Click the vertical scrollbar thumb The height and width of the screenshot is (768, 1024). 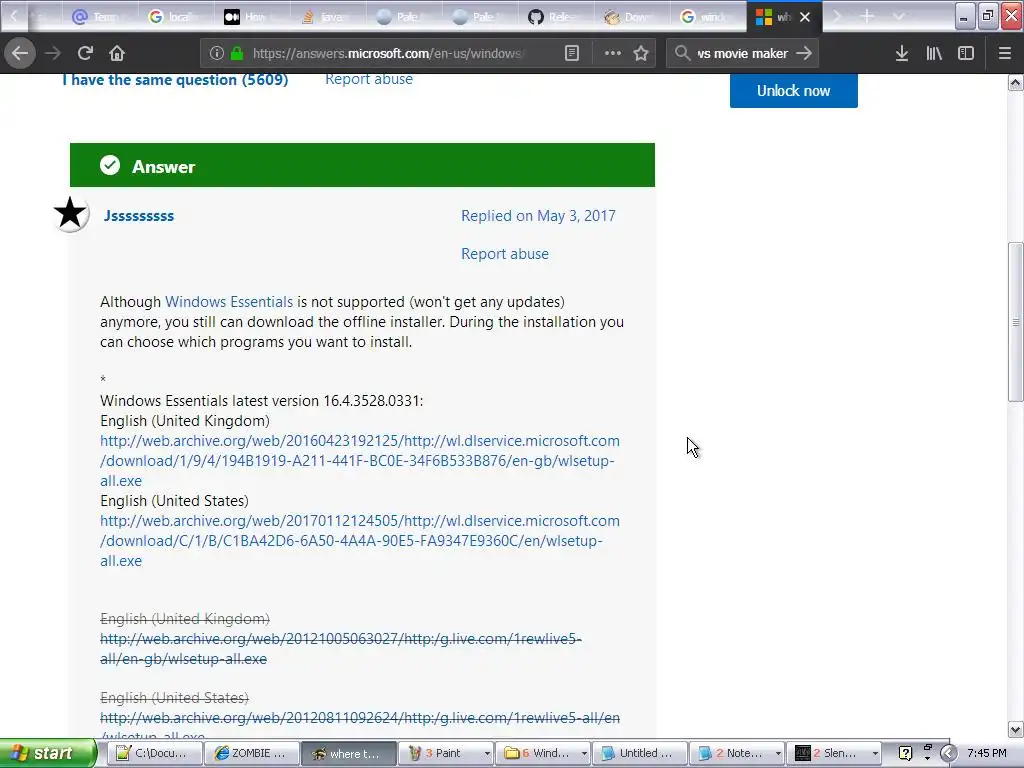[x=1016, y=321]
